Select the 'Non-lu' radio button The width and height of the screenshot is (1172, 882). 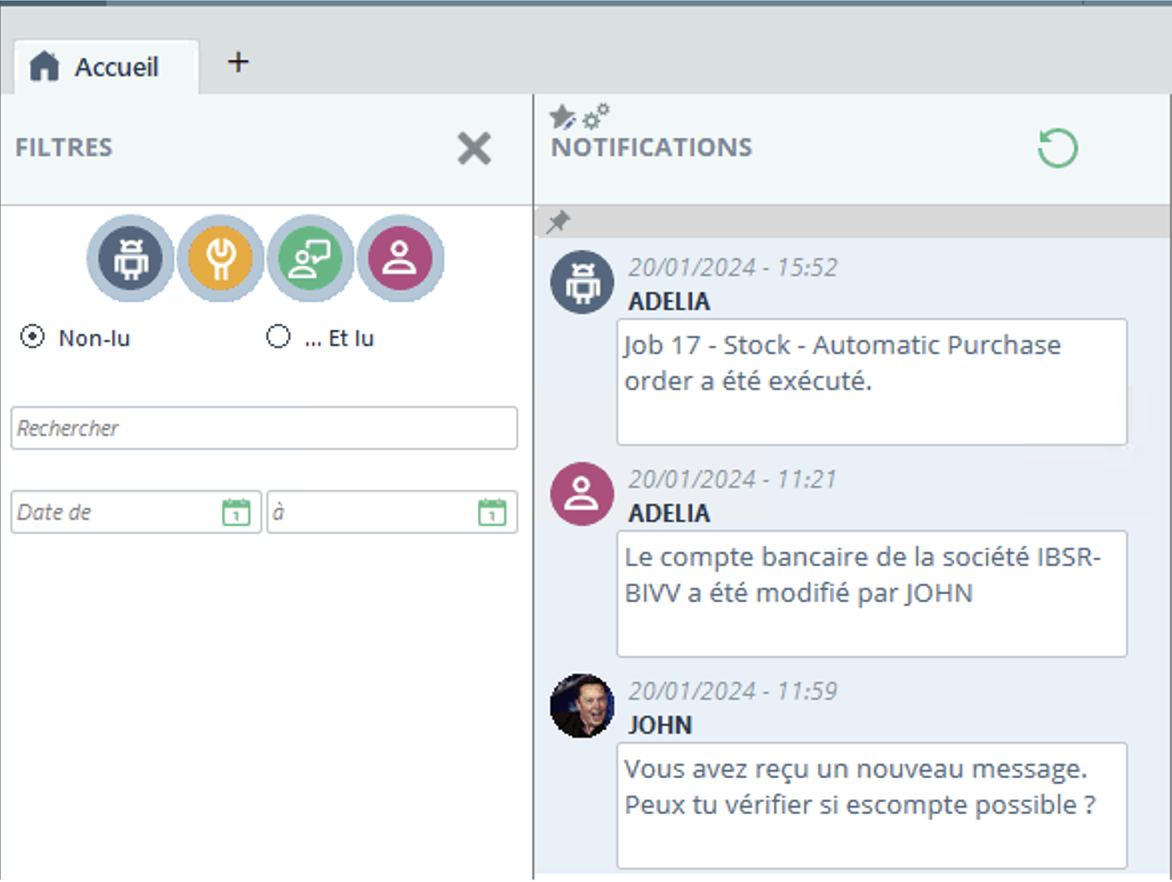(x=29, y=338)
